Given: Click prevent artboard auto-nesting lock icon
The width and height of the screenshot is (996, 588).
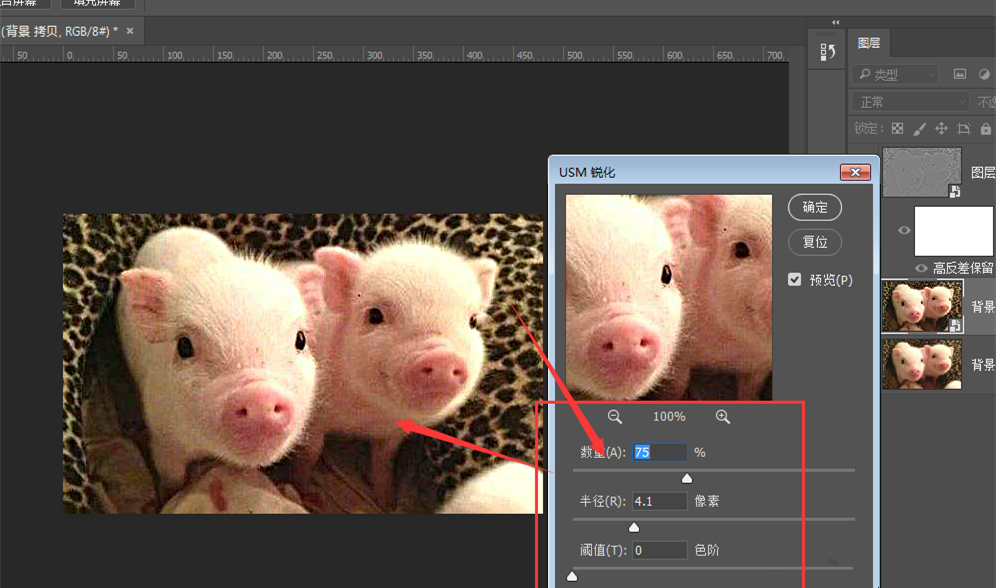Looking at the screenshot, I should 964,129.
